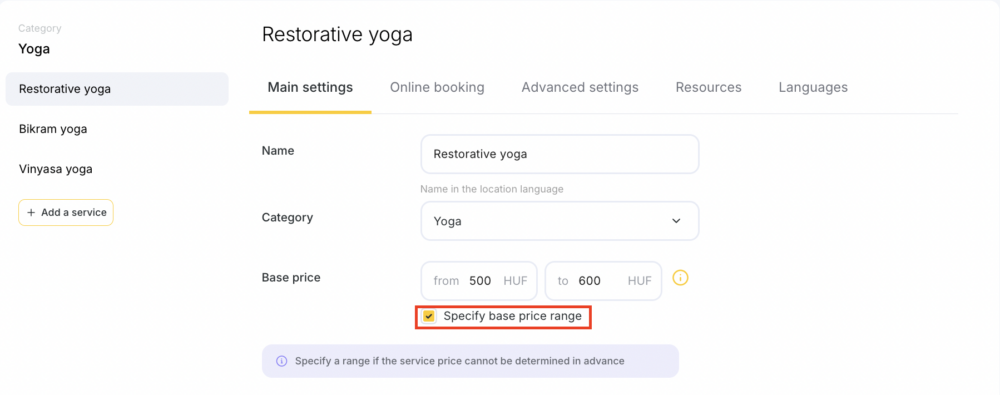Click the purple info icon in the hint banner
This screenshot has height=395, width=1000.
point(281,361)
